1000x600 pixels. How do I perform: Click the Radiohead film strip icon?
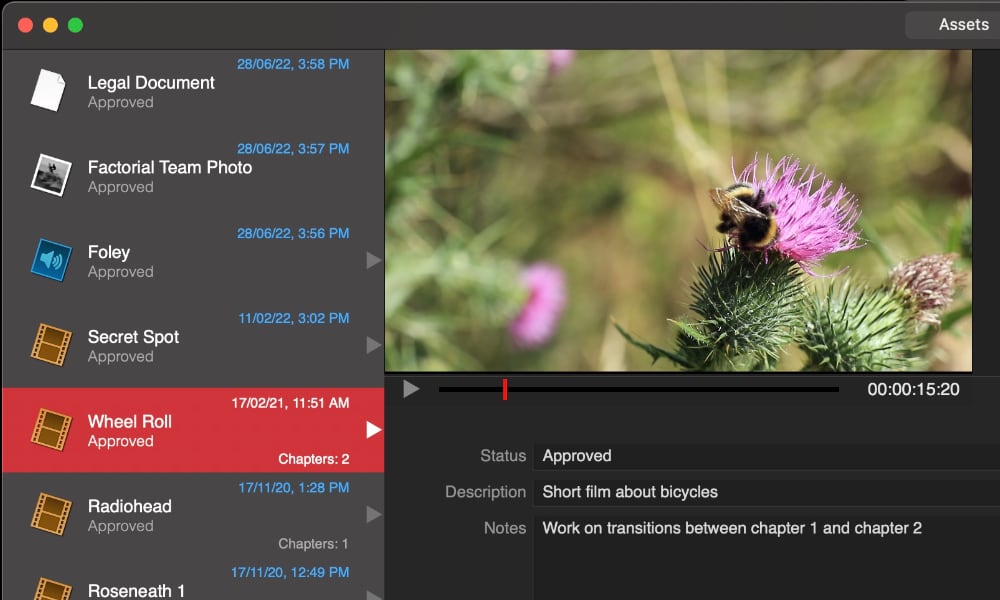click(51, 514)
